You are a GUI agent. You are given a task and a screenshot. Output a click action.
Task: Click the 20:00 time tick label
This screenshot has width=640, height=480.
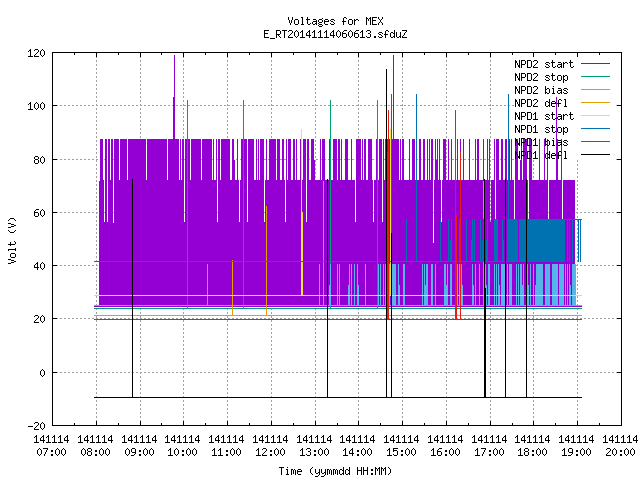coord(620,452)
